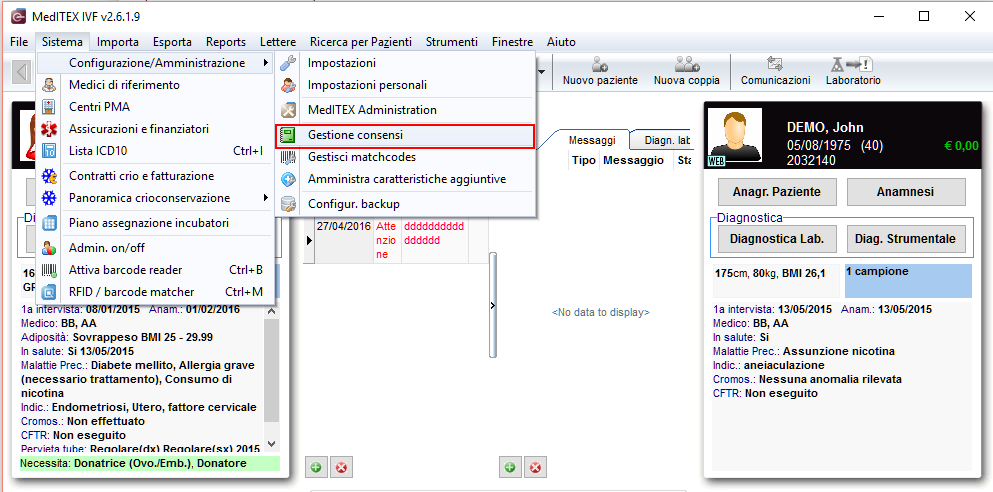Screen dimensions: 993x492
Task: Open the toolbar dropdown arrow left of Nuovo paziente
Action: 541,71
